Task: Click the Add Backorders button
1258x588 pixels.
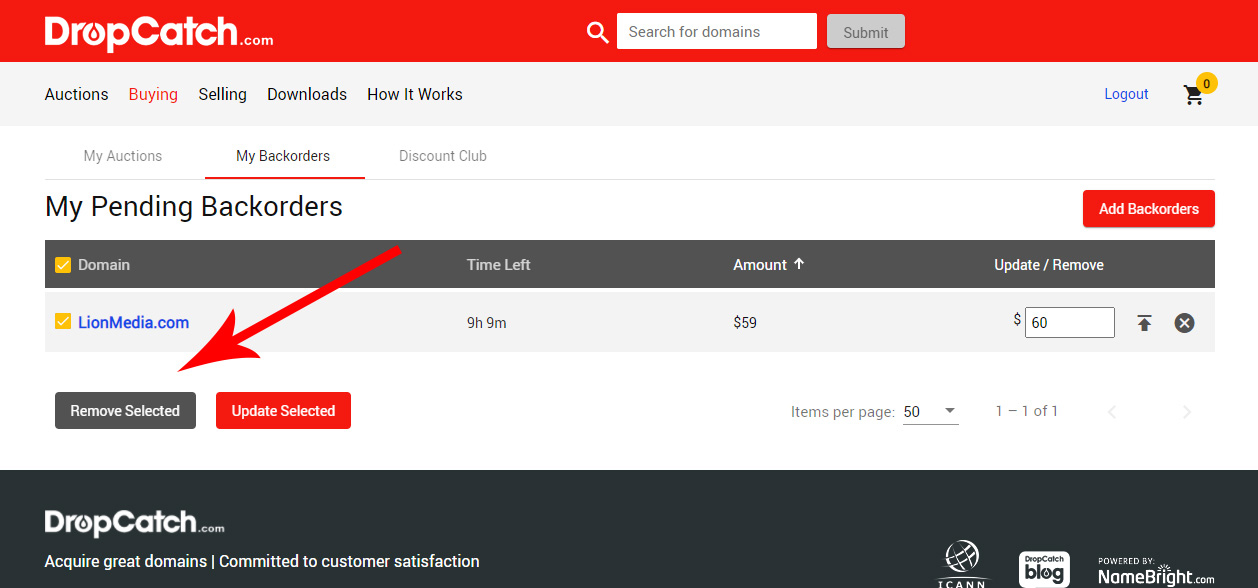Action: pos(1149,209)
